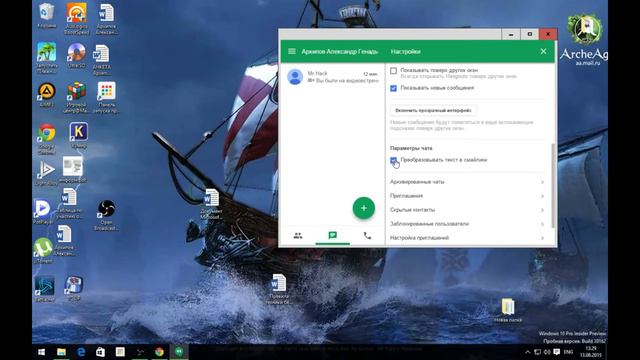Viewport: 640px width, 360px height.
Task: Click the ENG language indicator
Action: pos(568,352)
